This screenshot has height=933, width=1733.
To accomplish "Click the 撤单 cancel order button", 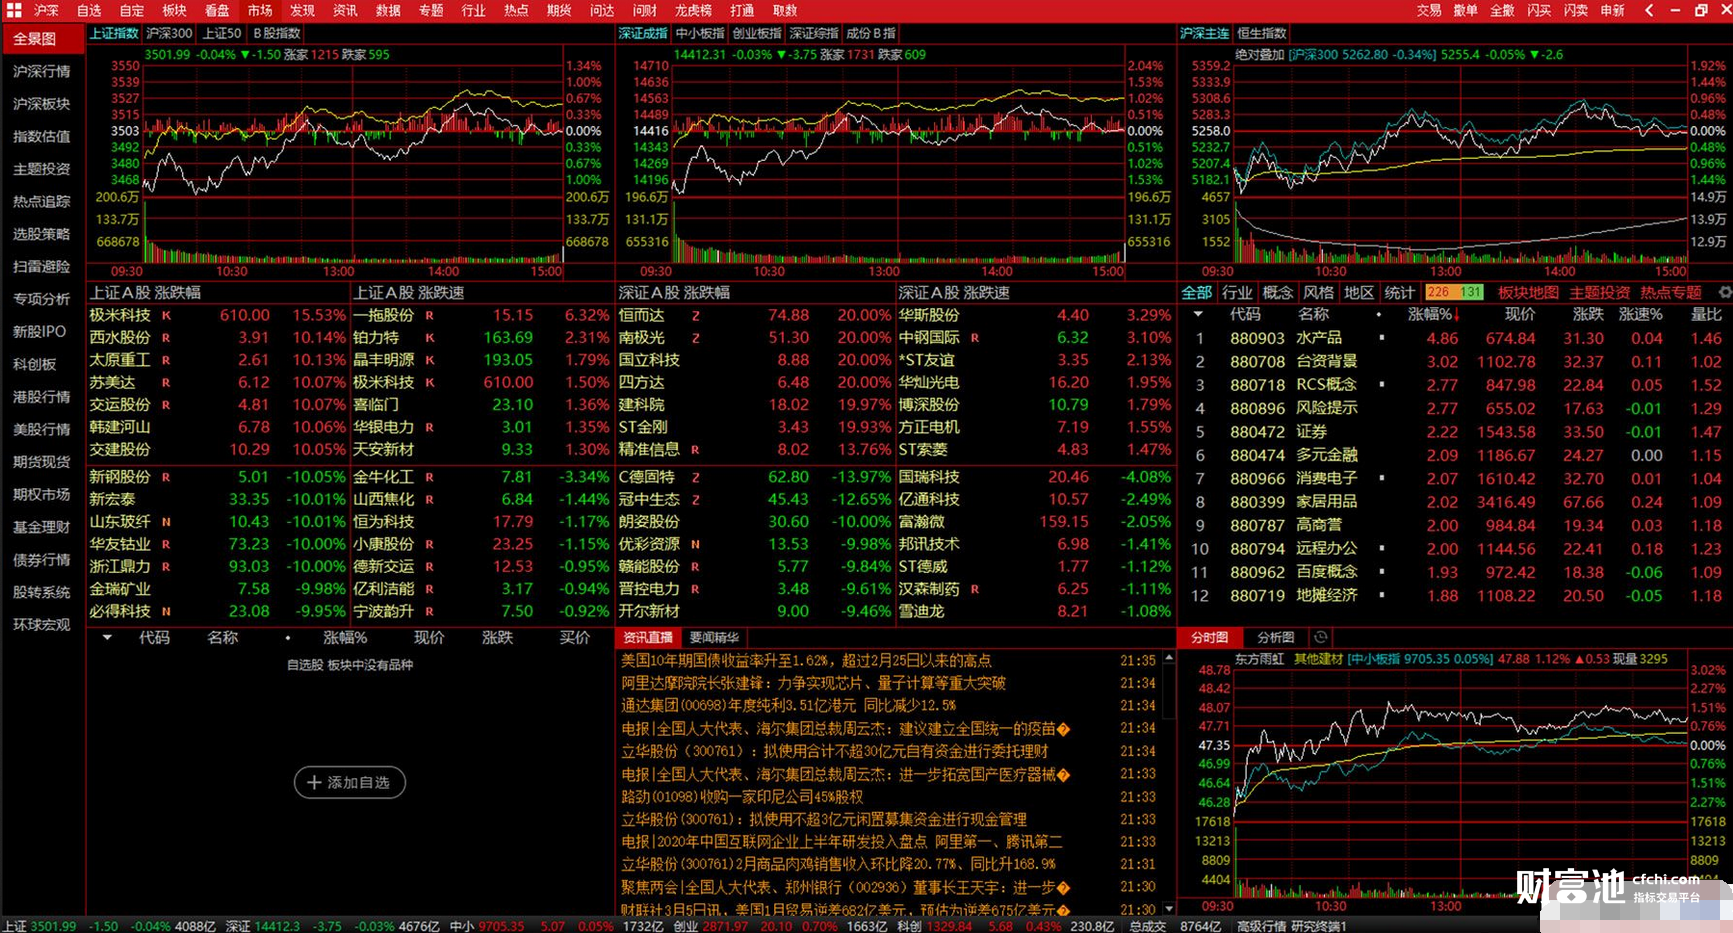I will [1466, 10].
